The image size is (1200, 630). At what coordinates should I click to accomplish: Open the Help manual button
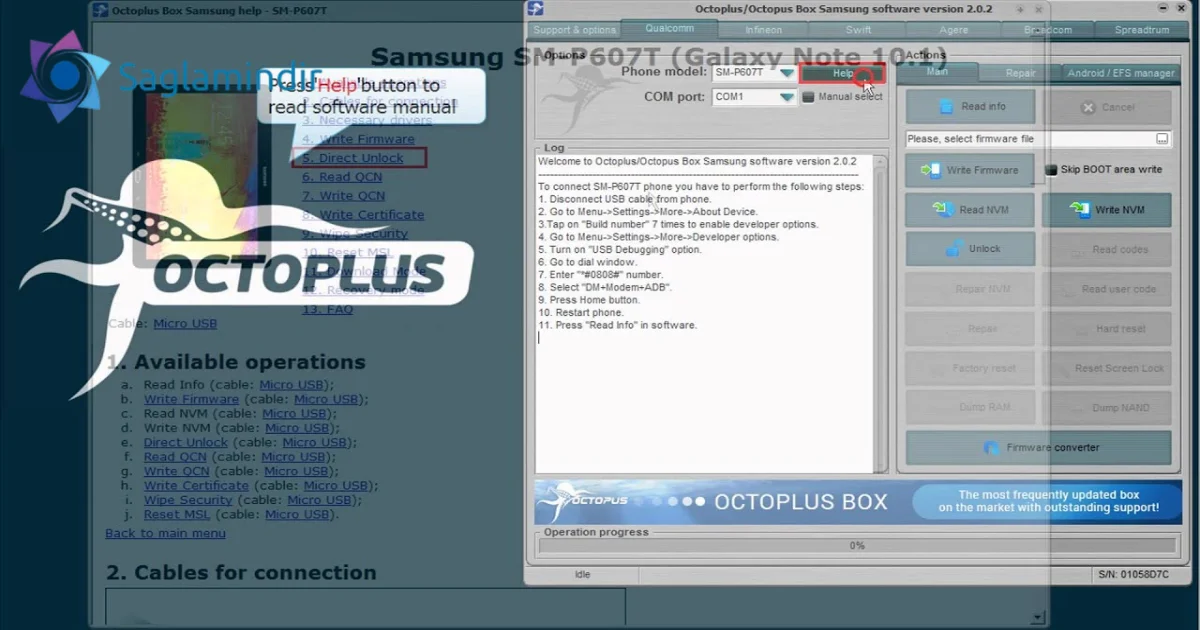[842, 73]
